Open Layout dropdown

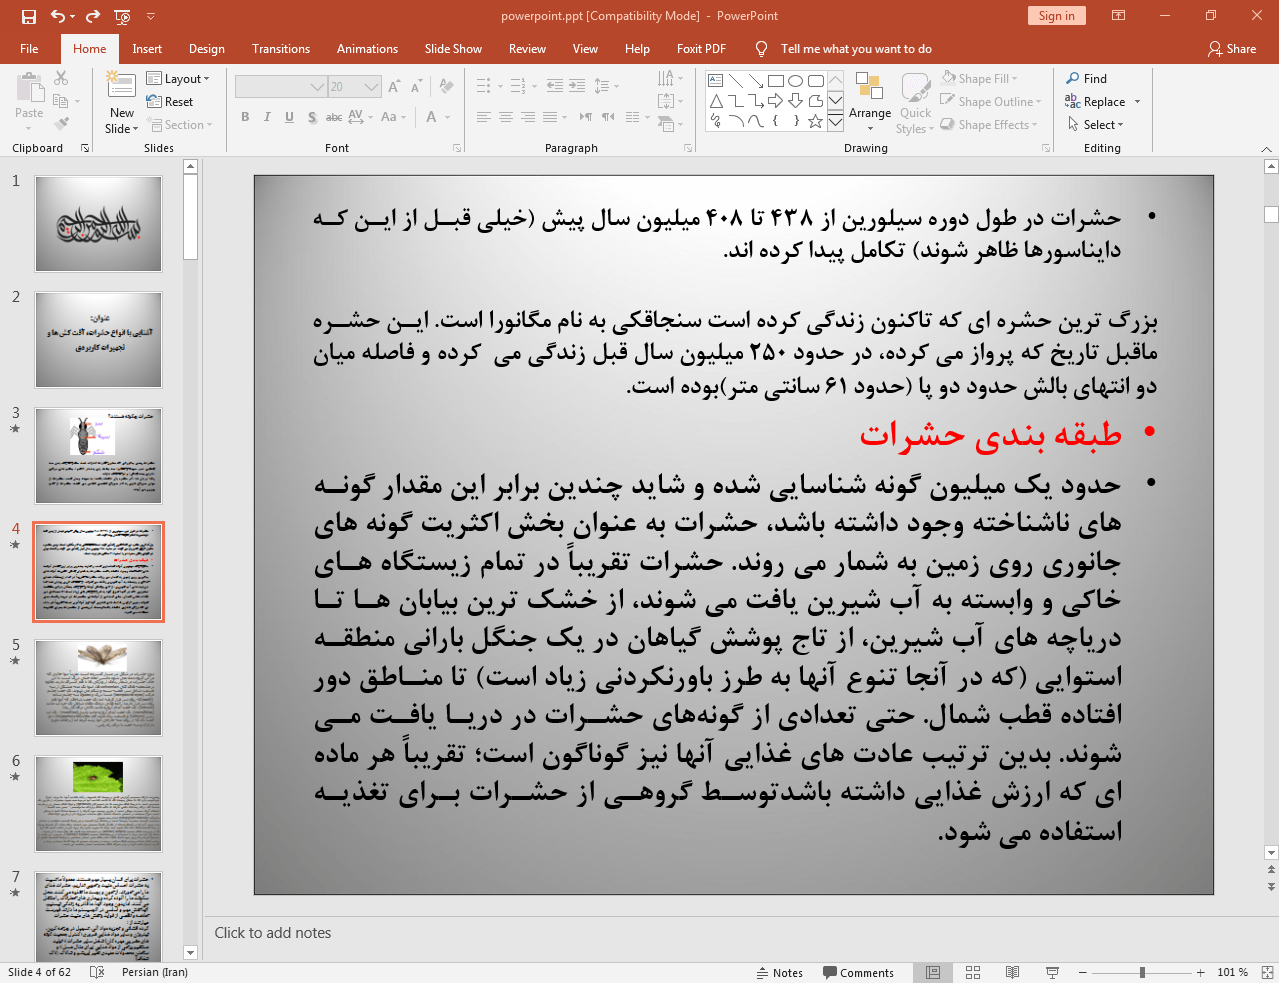coord(178,79)
